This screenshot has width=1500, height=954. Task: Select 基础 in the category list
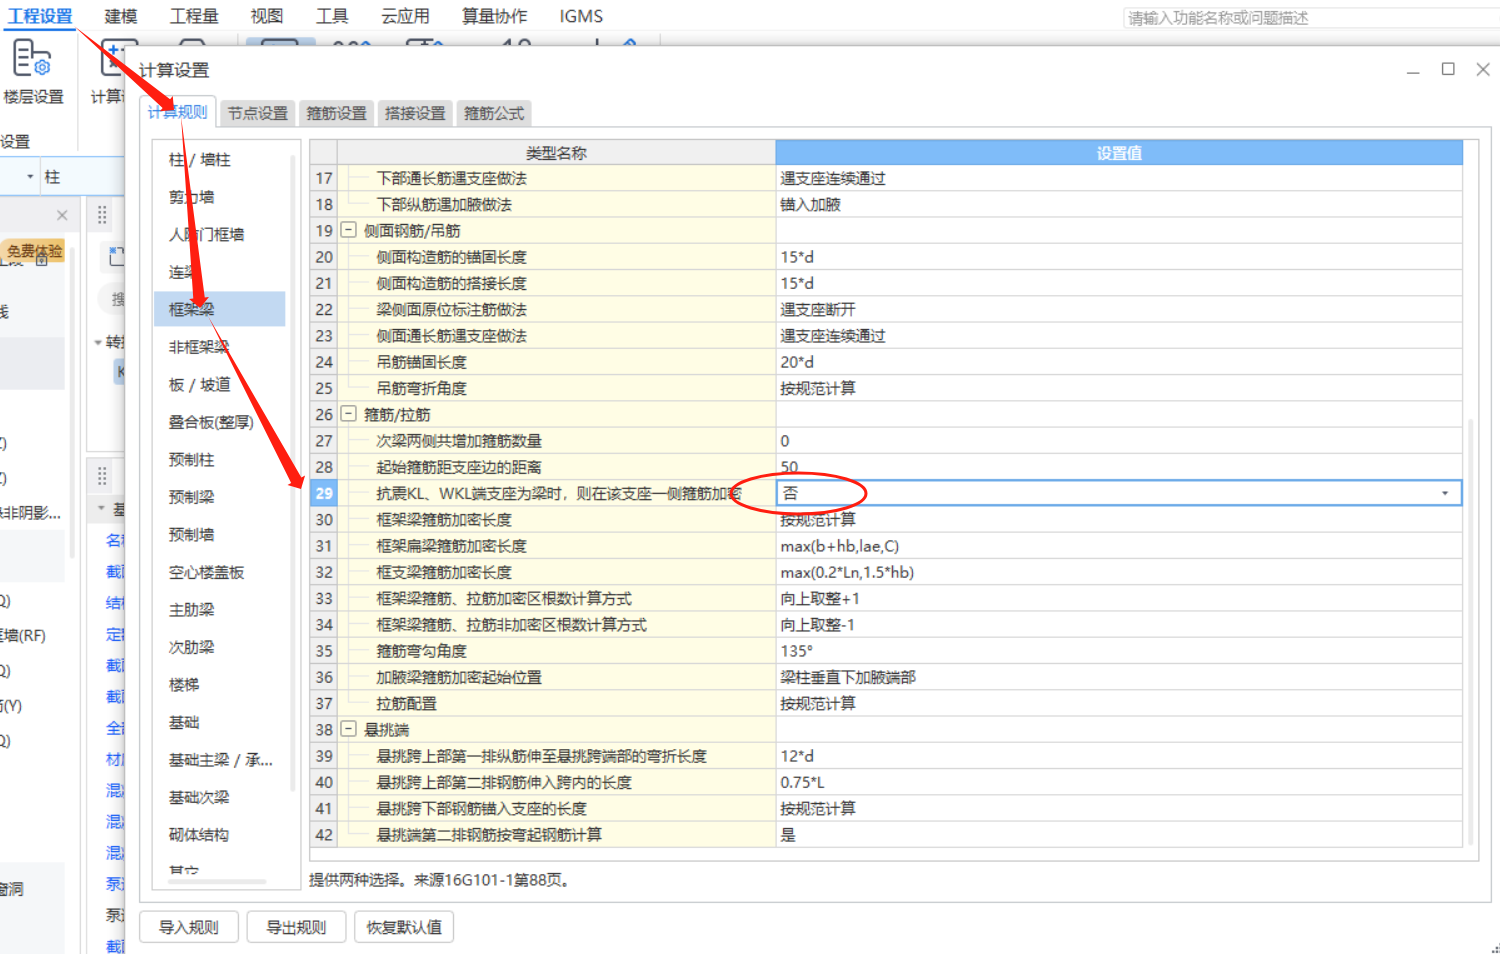(184, 722)
